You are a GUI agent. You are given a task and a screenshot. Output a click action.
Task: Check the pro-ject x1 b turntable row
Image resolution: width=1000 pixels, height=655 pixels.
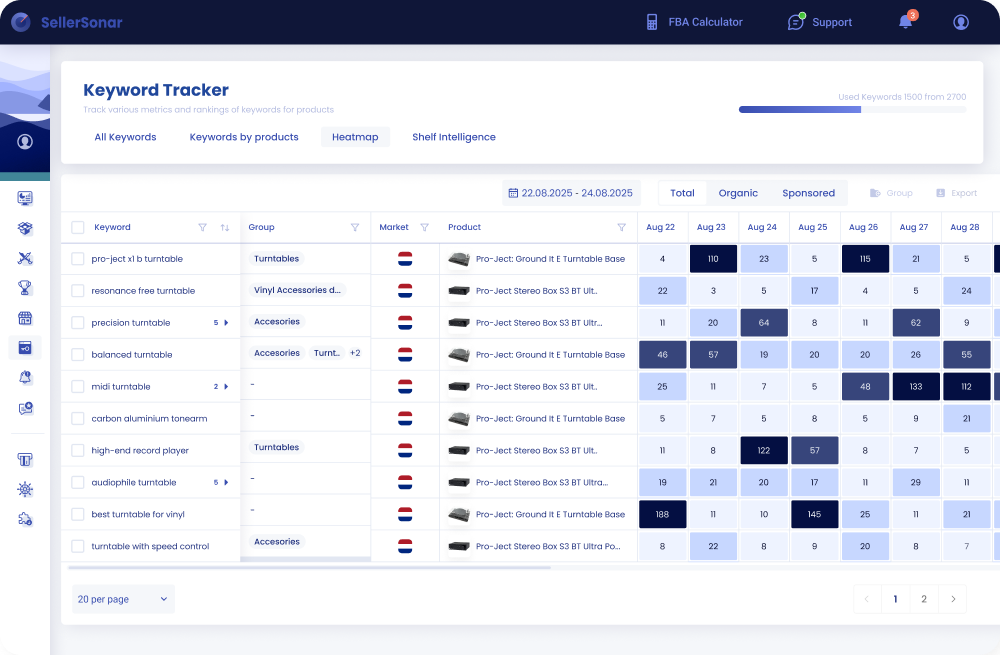tap(78, 259)
